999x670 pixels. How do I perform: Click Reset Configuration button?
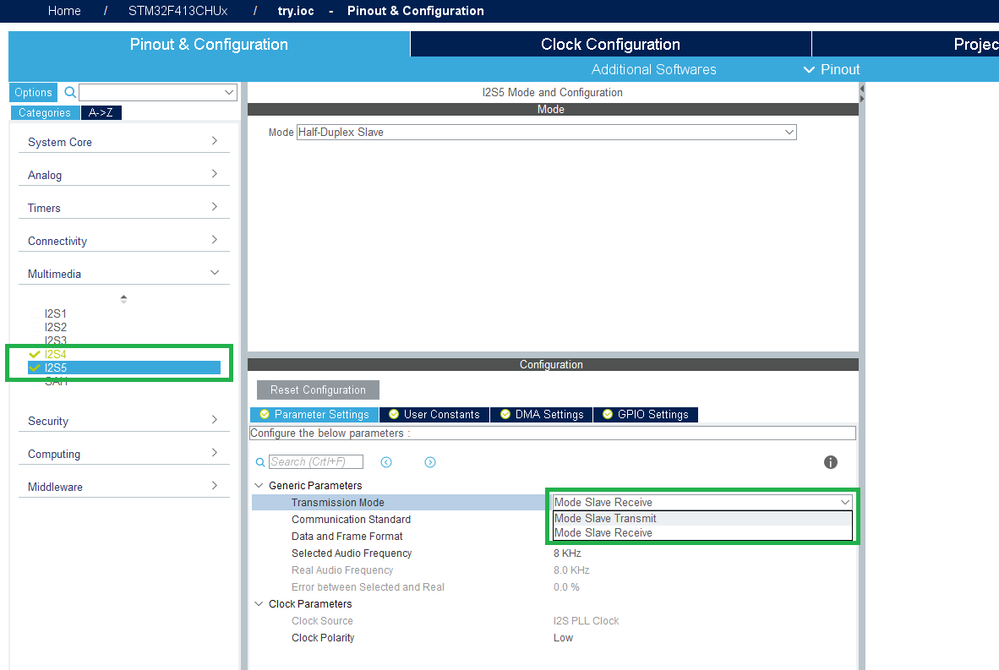coord(318,390)
